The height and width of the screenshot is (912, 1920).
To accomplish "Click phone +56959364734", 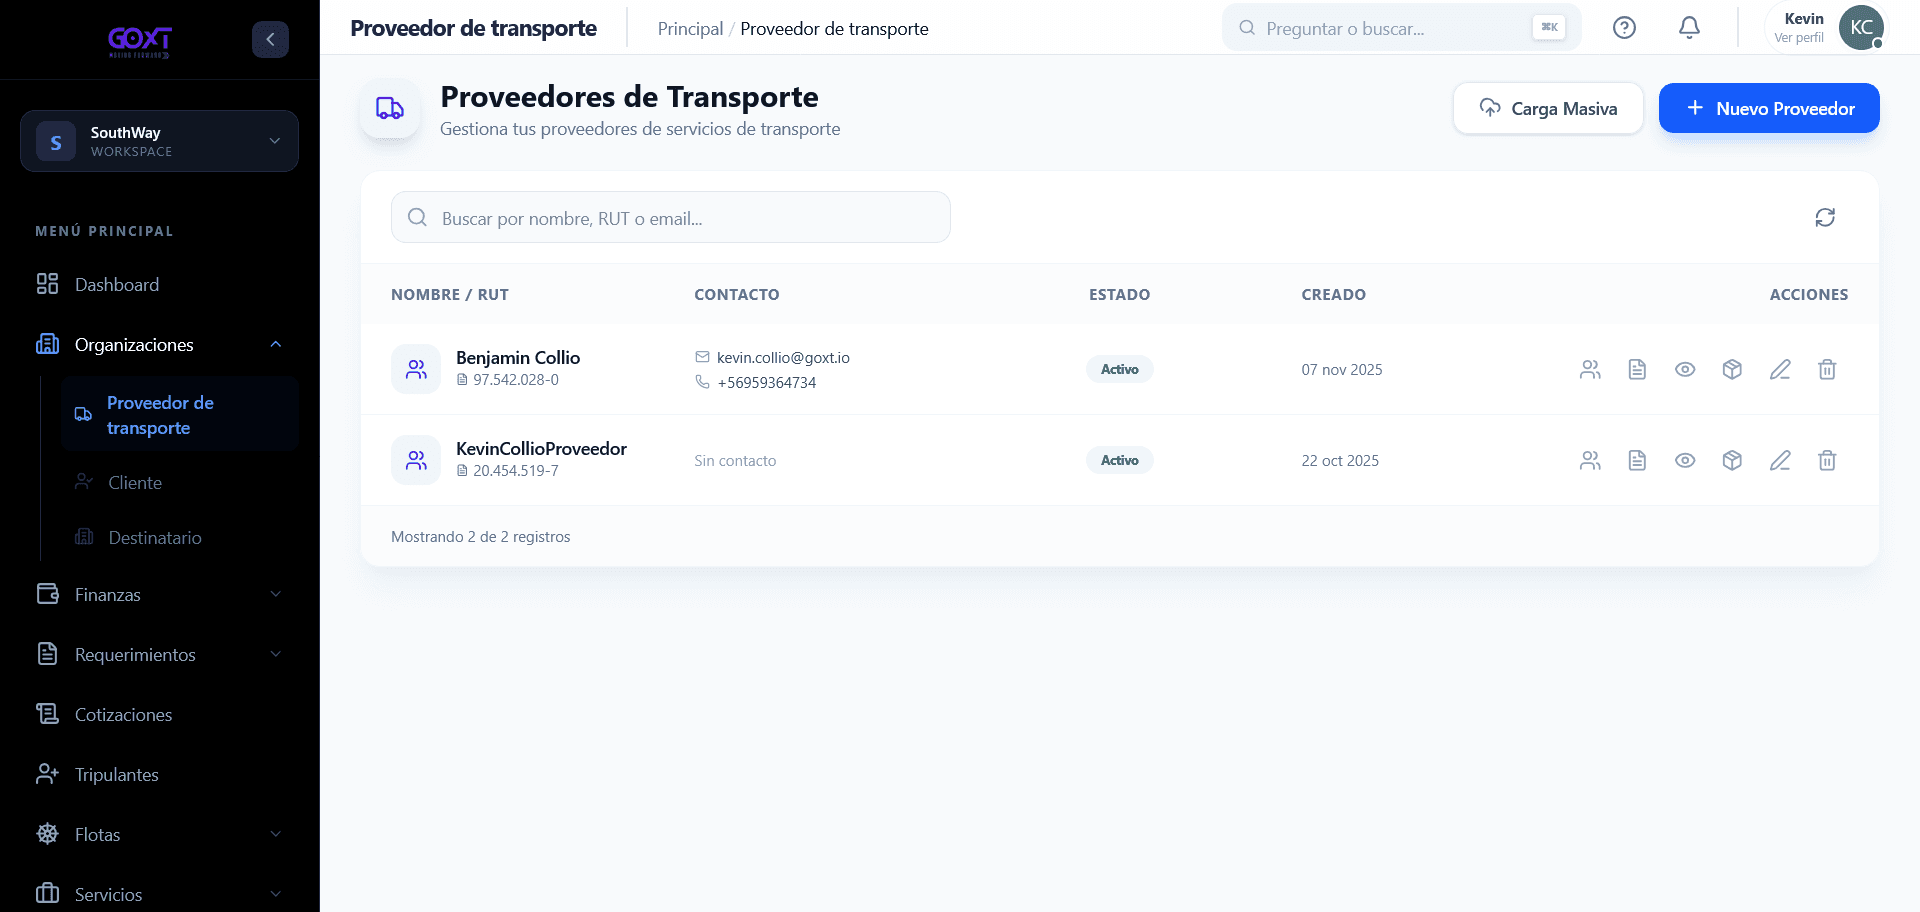I will (x=767, y=383).
